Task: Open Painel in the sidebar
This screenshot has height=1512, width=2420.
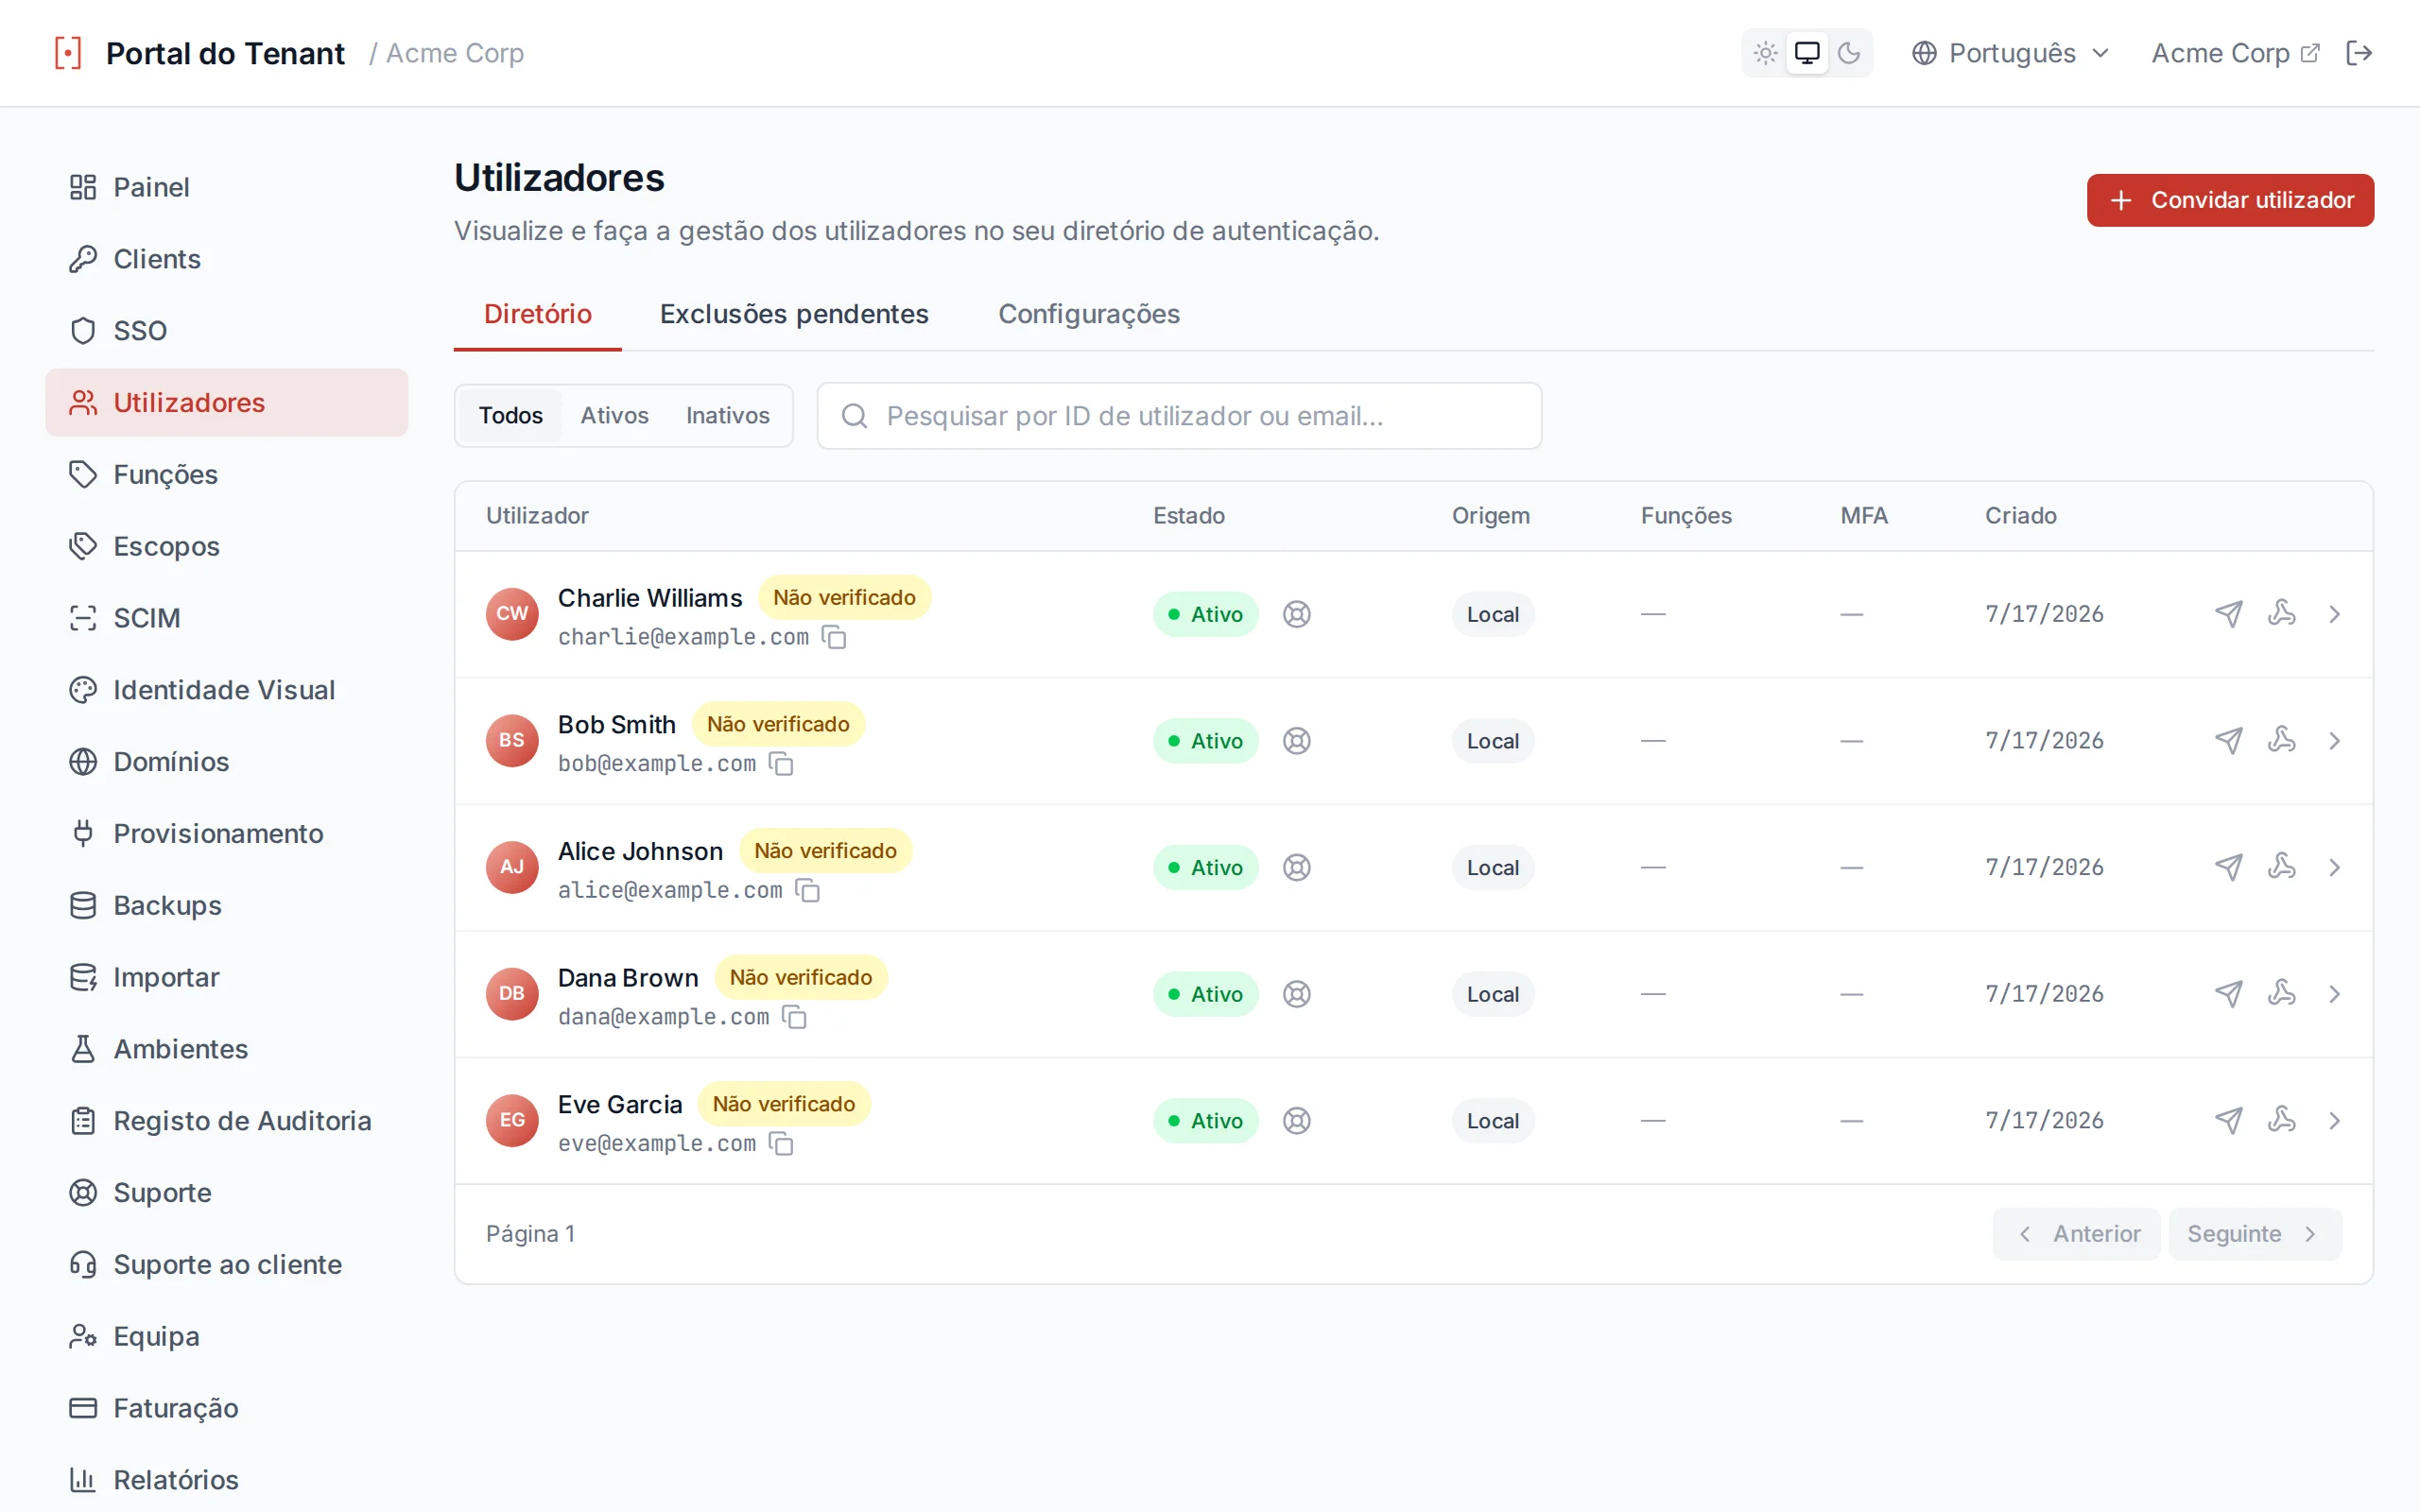Action: 226,187
